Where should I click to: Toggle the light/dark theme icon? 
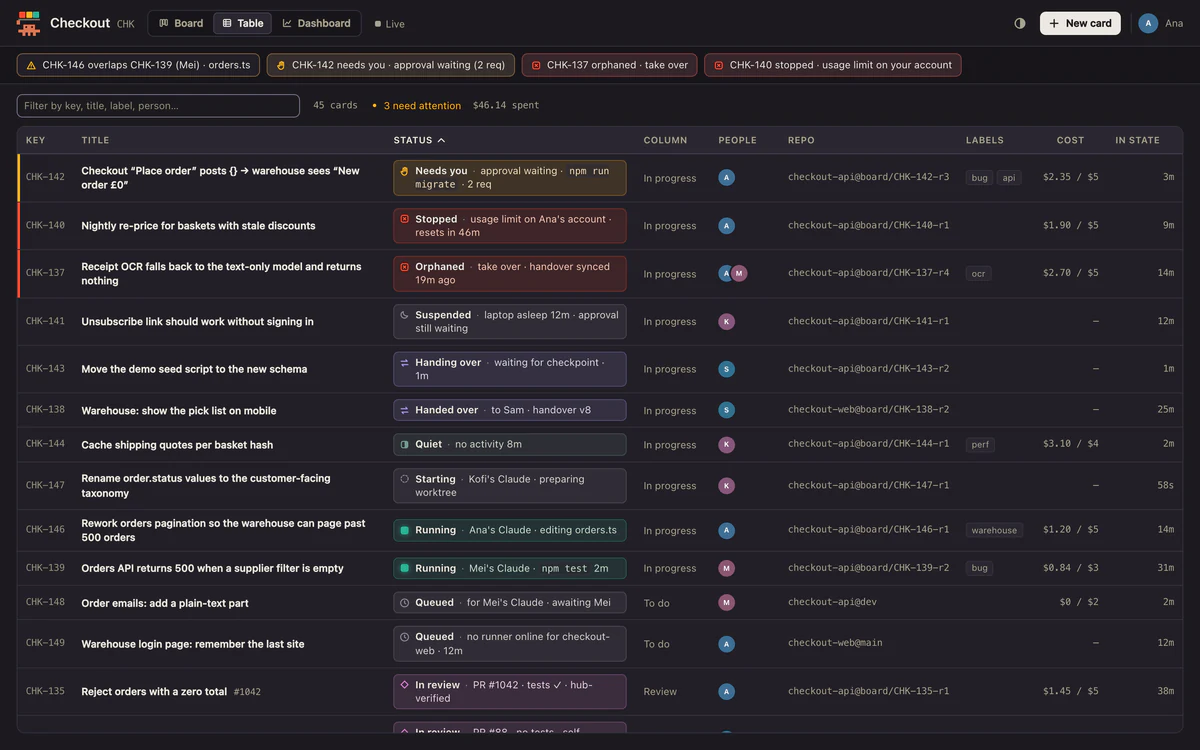(1020, 23)
